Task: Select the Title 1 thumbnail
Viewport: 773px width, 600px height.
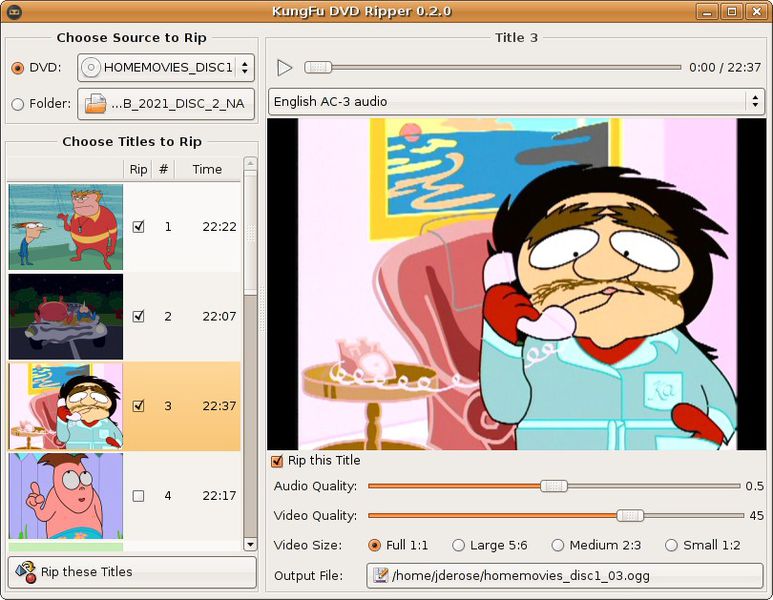Action: click(66, 227)
